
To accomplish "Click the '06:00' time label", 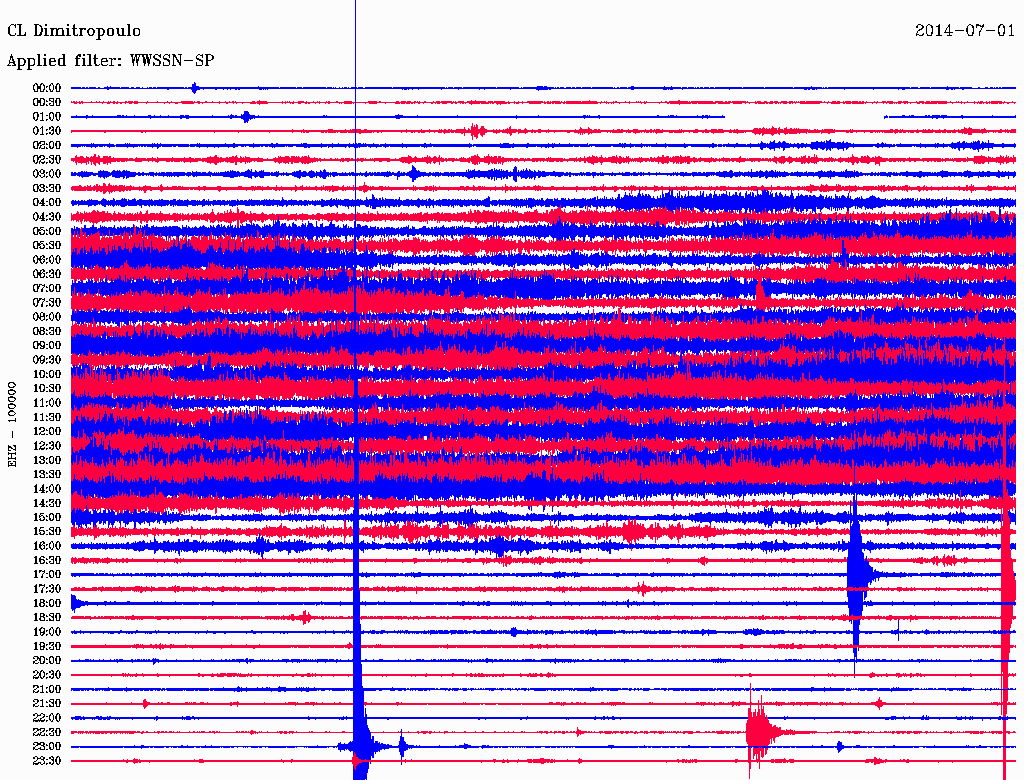I will coord(47,259).
